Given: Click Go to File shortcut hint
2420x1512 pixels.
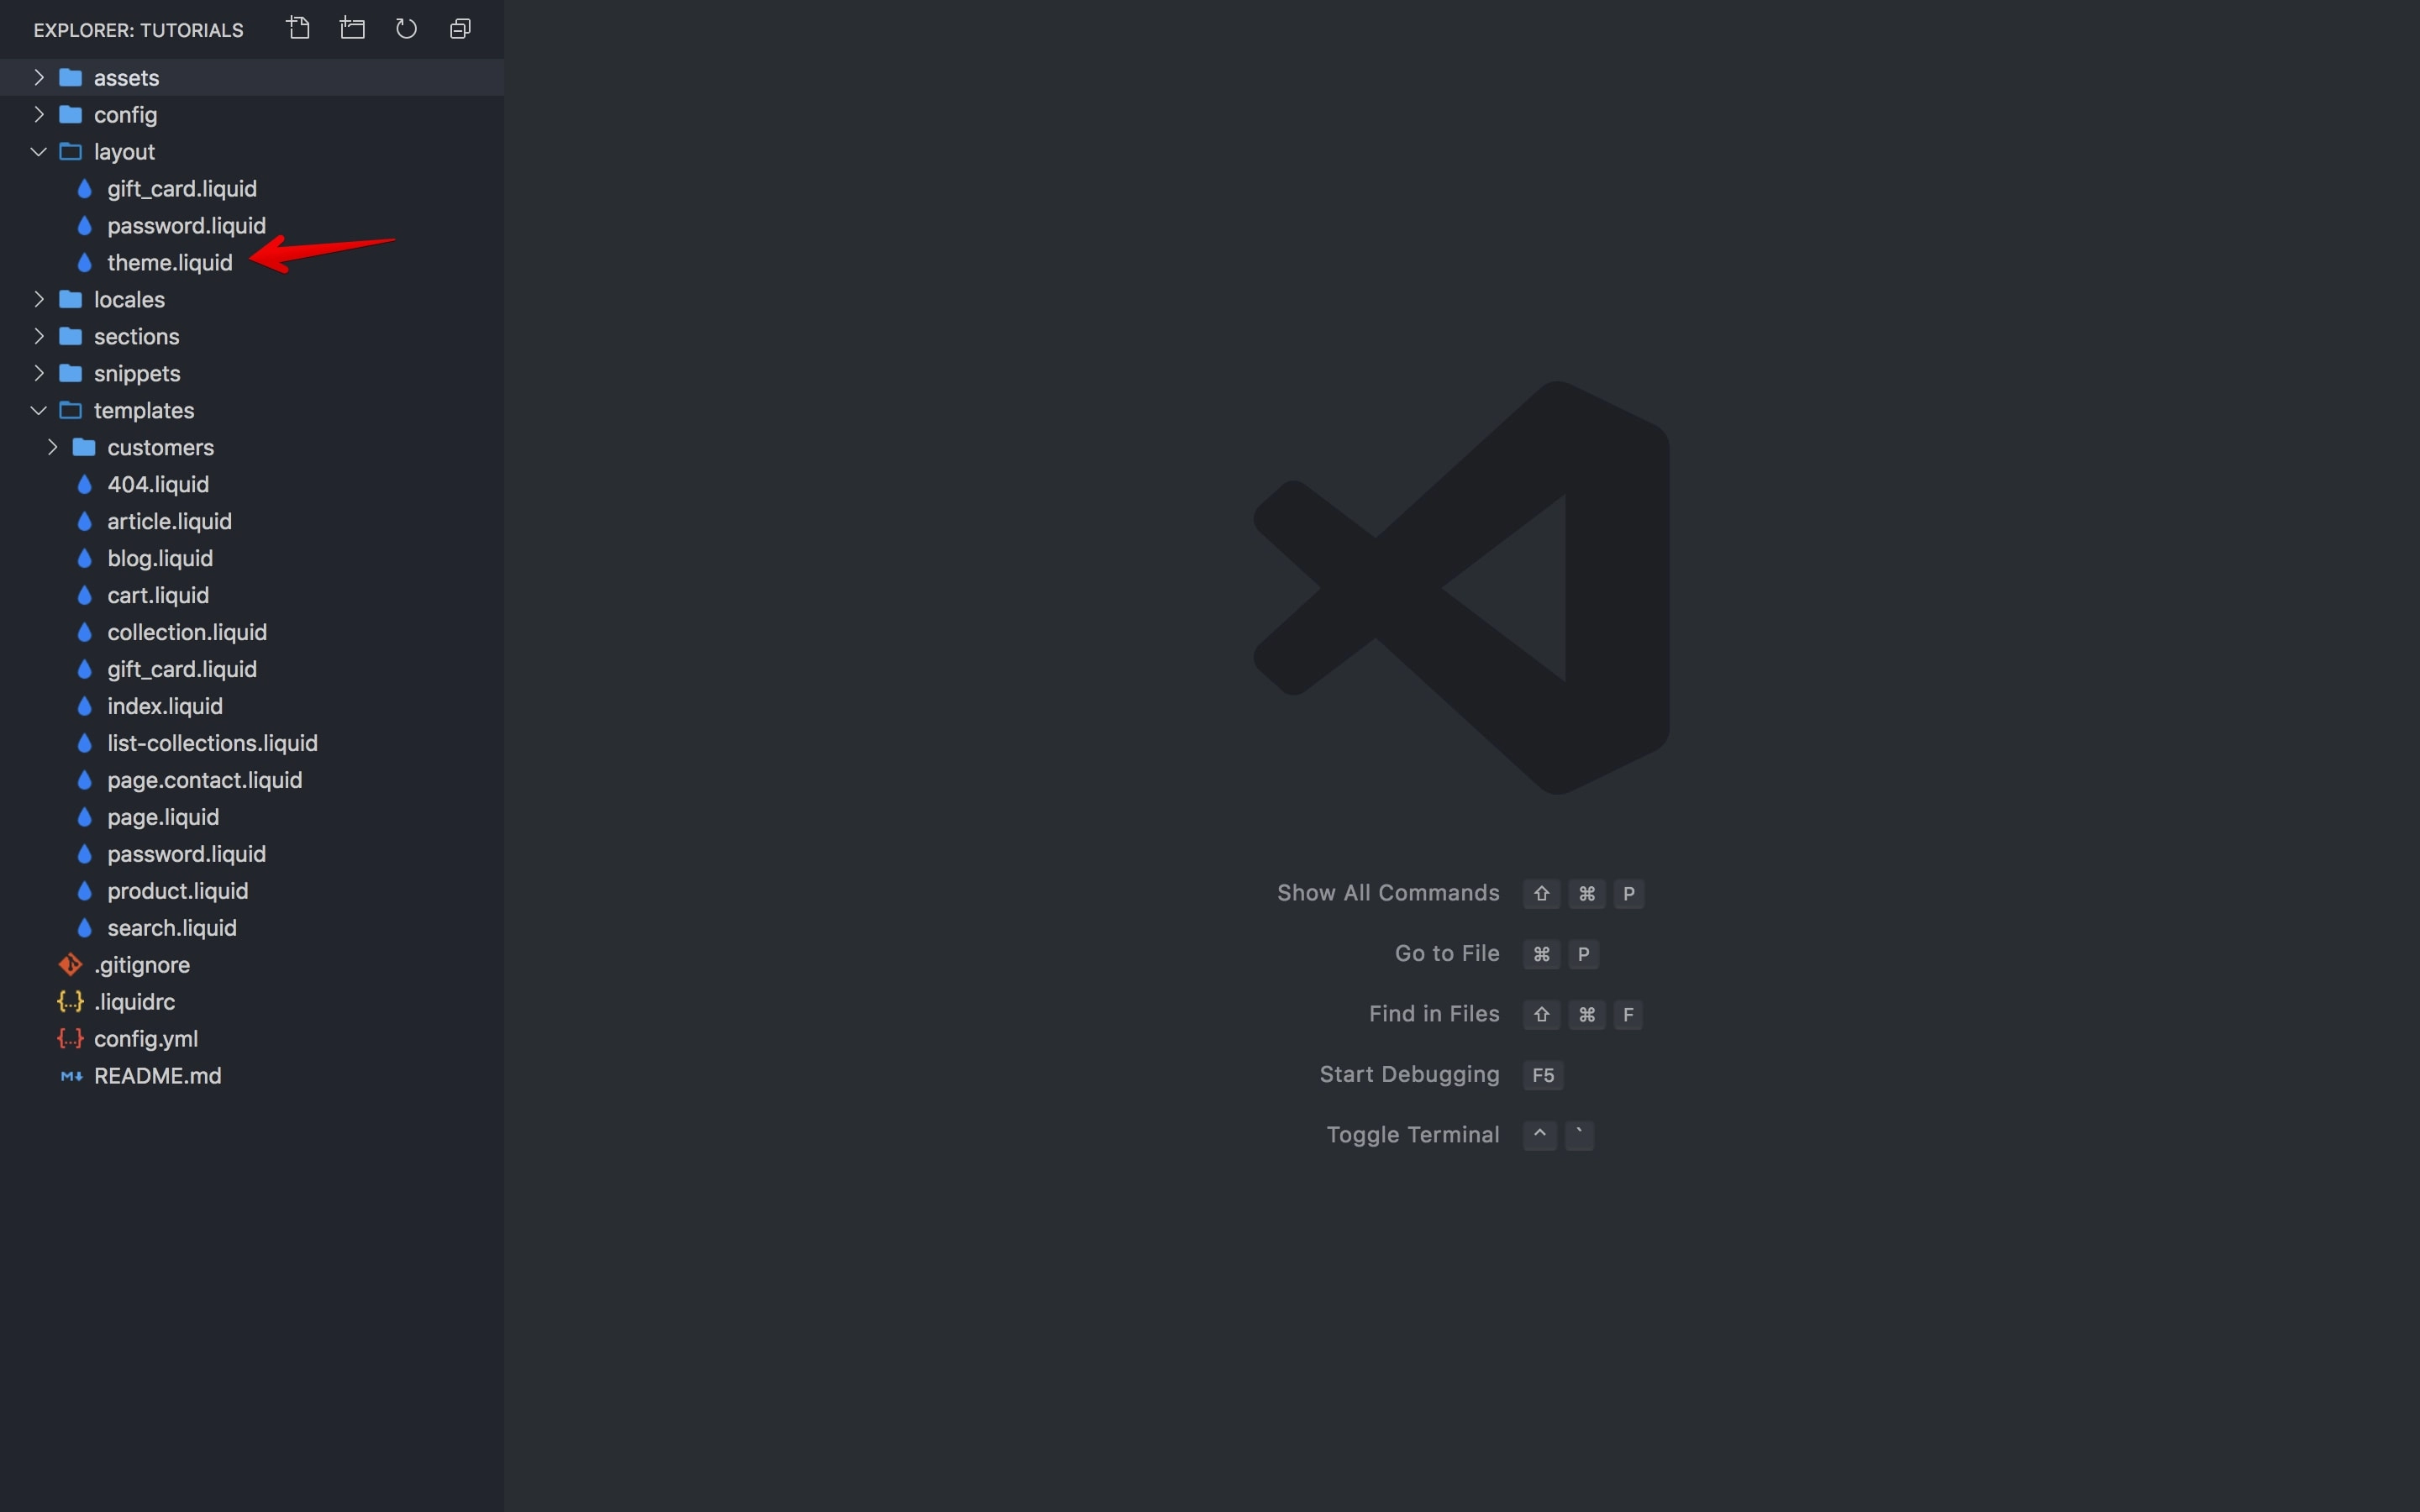Looking at the screenshot, I should coord(1447,954).
